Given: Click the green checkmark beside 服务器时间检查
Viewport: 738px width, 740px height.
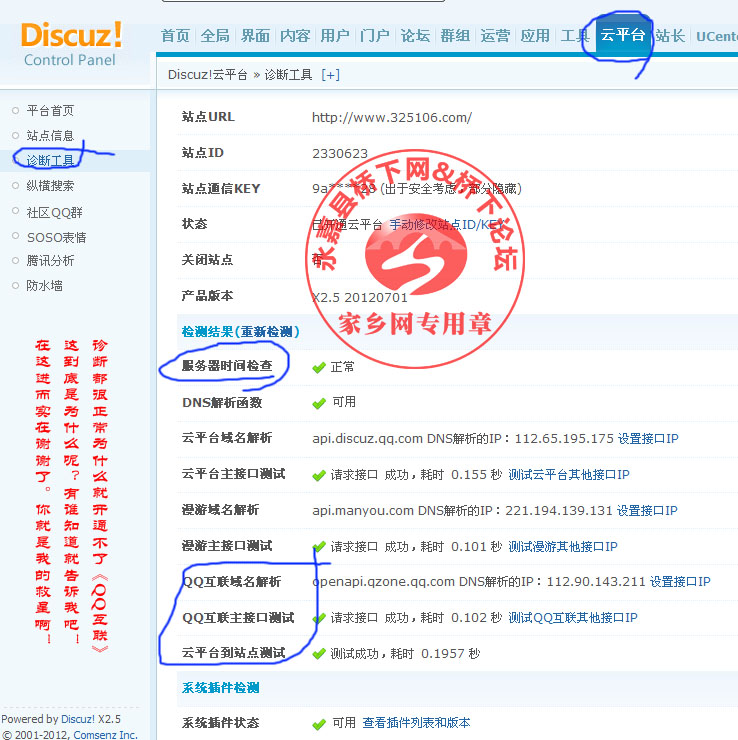Looking at the screenshot, I should 319,367.
